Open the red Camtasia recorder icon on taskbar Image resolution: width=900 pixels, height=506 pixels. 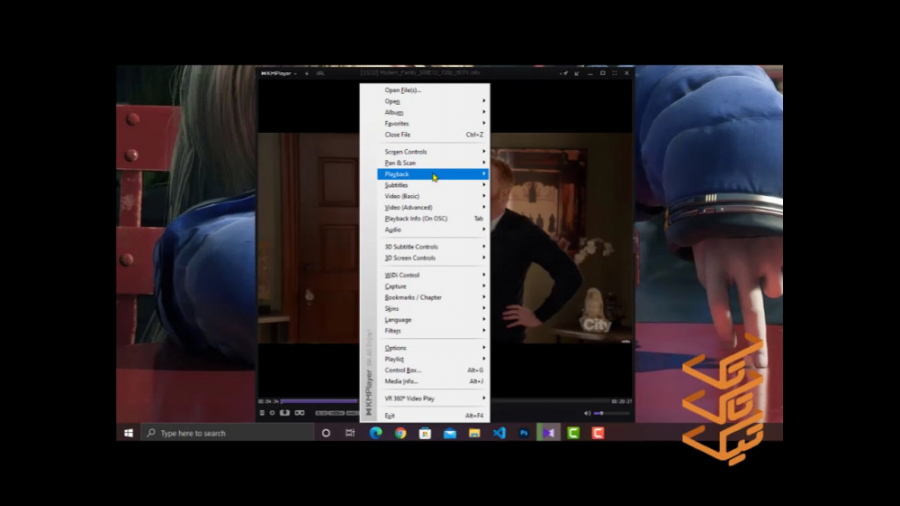[x=598, y=433]
